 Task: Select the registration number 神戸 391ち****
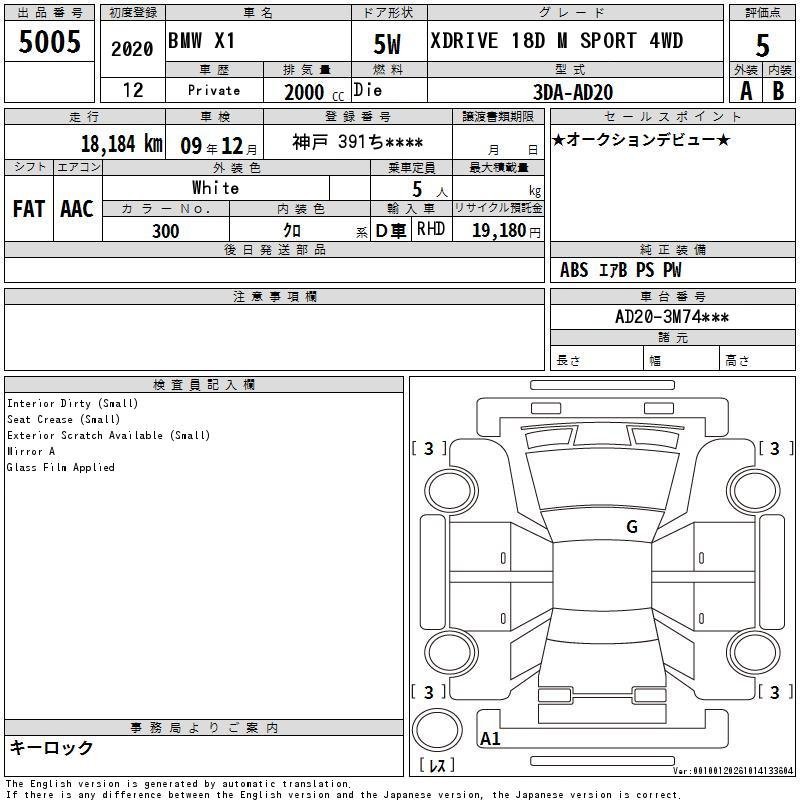(x=358, y=142)
